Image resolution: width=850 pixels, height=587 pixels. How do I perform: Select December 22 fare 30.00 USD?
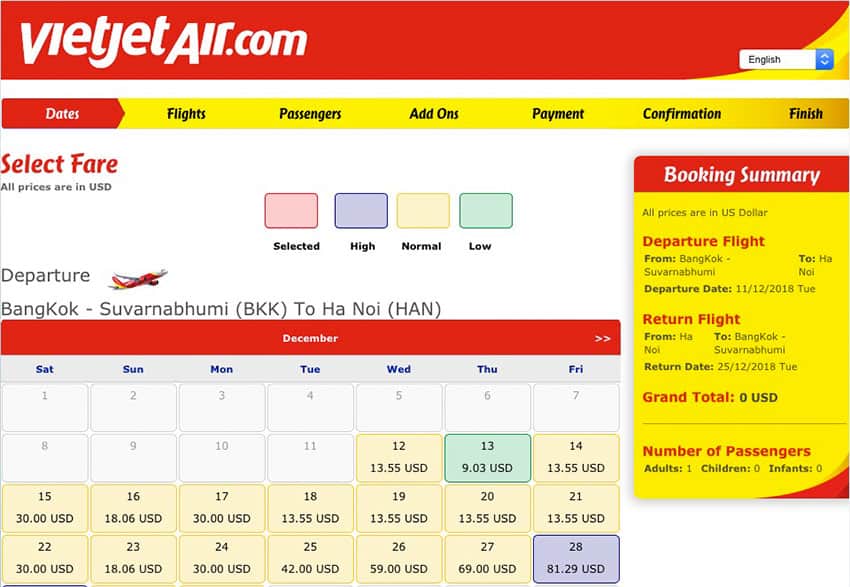pos(44,558)
